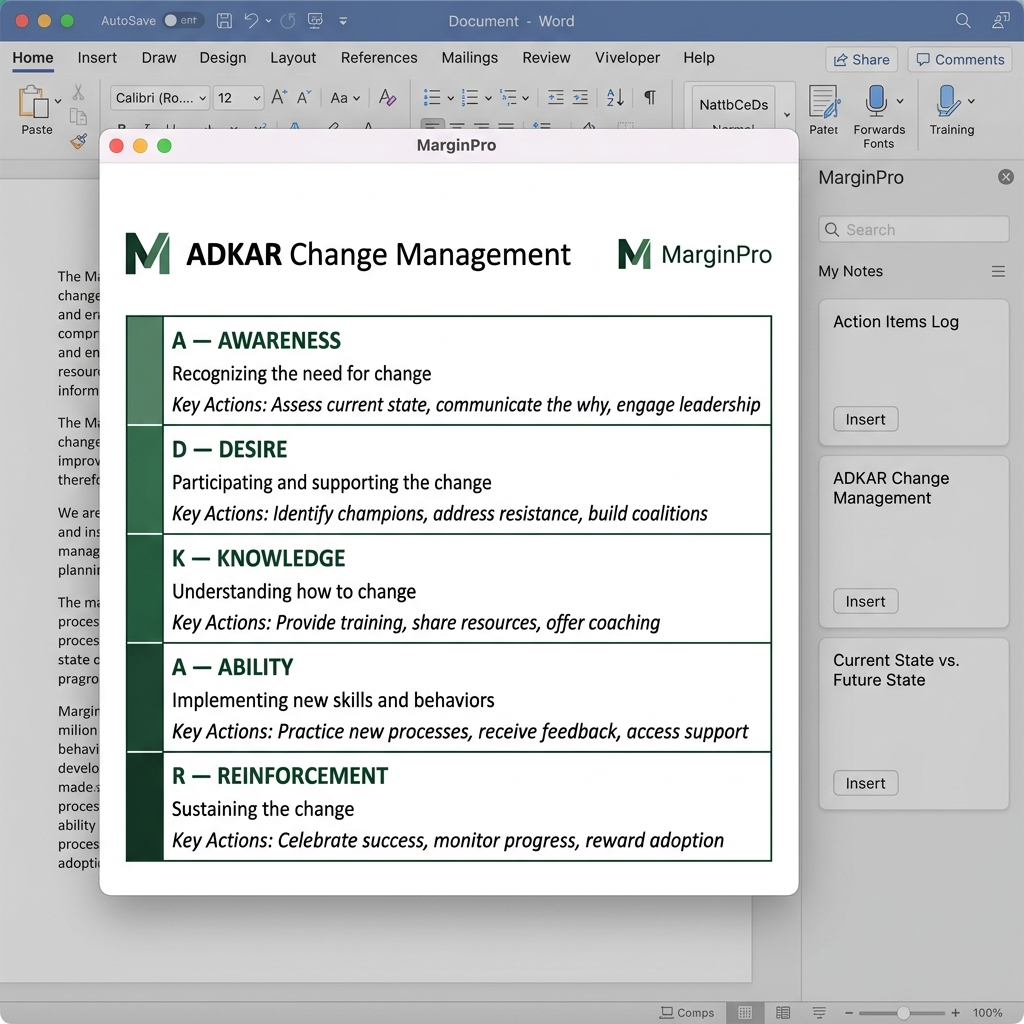Toggle paragraph marks pilcrow icon
Viewport: 1024px width, 1024px height.
pyautogui.click(x=650, y=98)
